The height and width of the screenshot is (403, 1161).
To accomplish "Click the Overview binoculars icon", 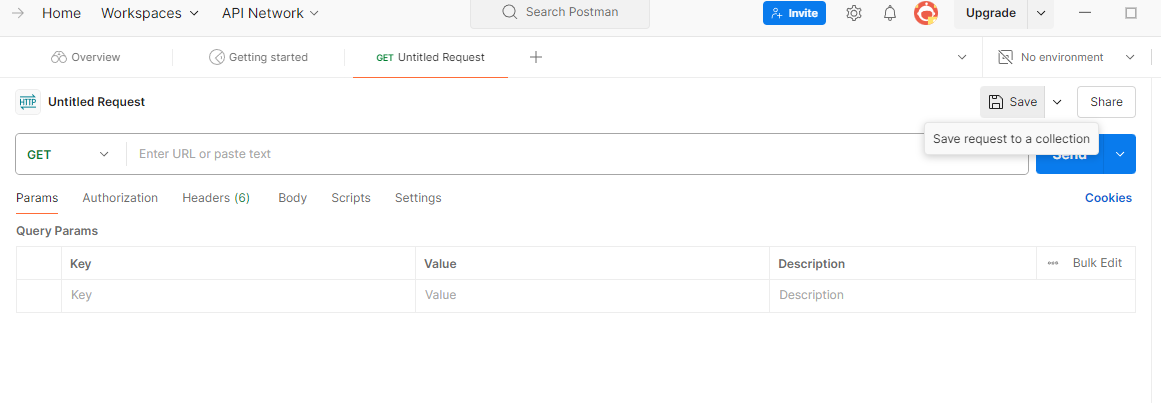I will pyautogui.click(x=59, y=57).
